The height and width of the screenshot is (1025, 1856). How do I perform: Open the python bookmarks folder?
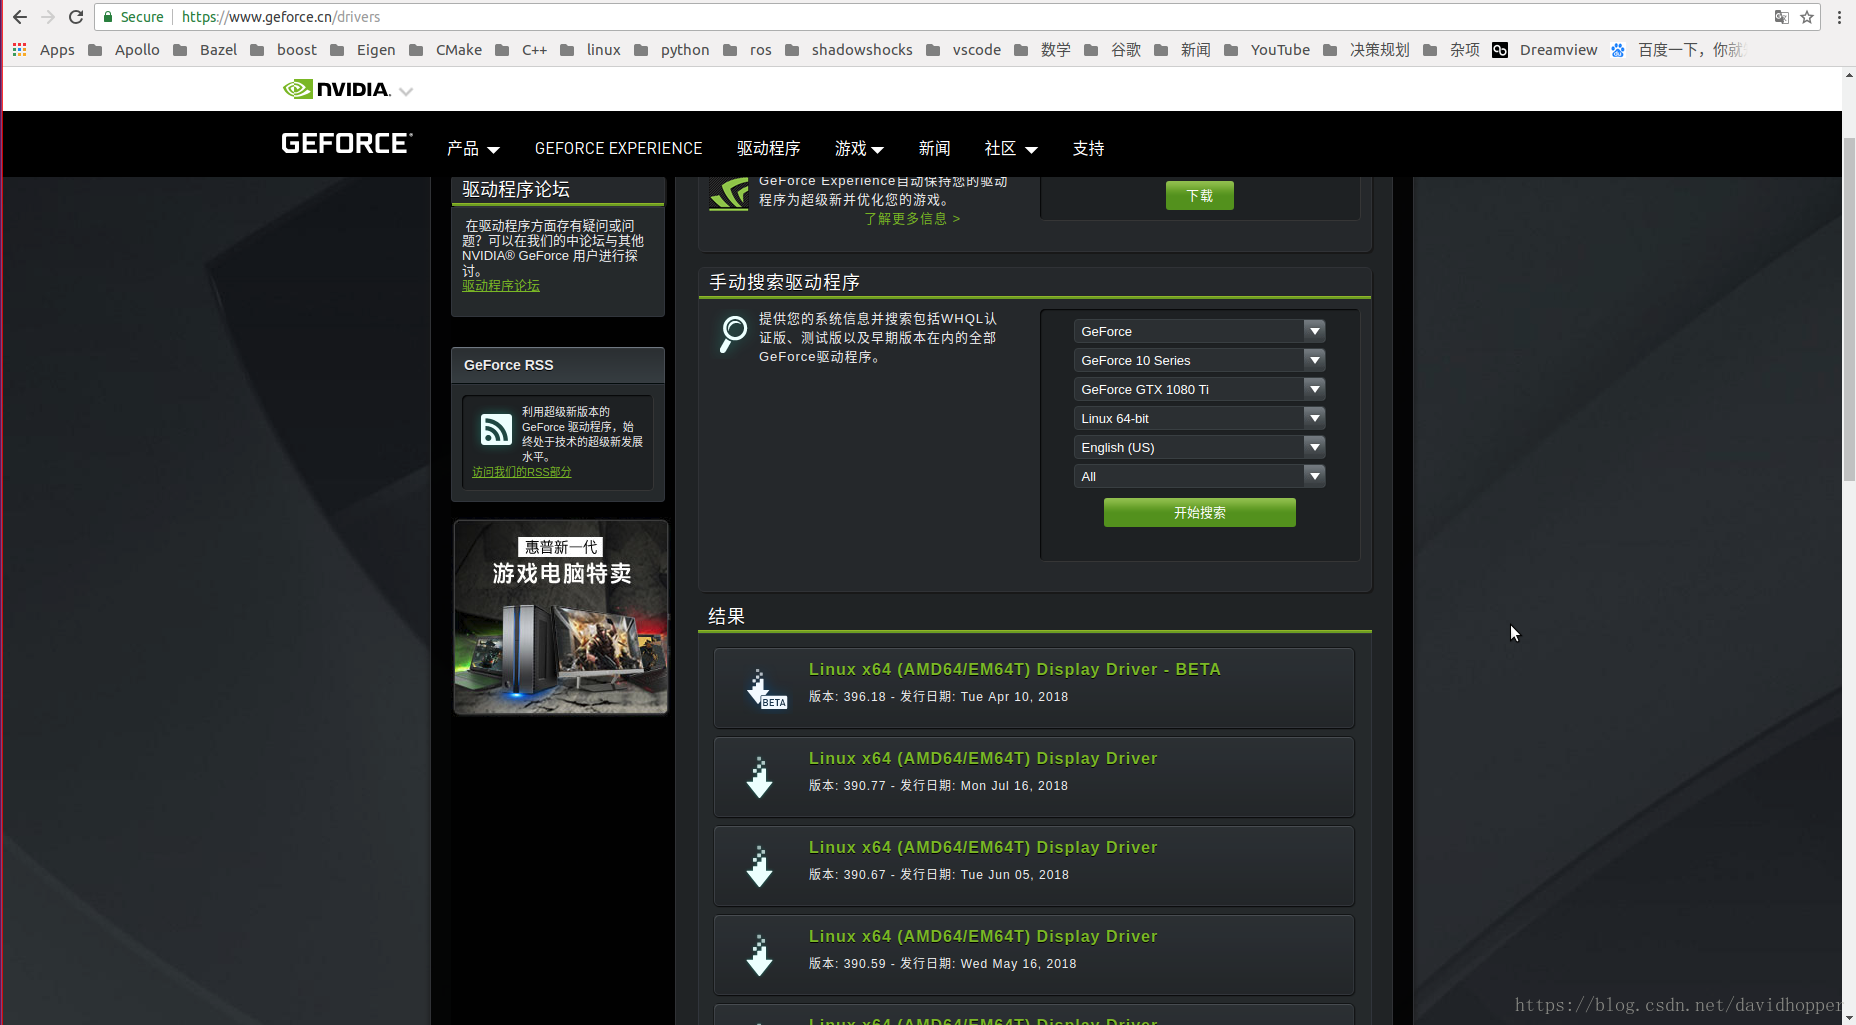672,50
